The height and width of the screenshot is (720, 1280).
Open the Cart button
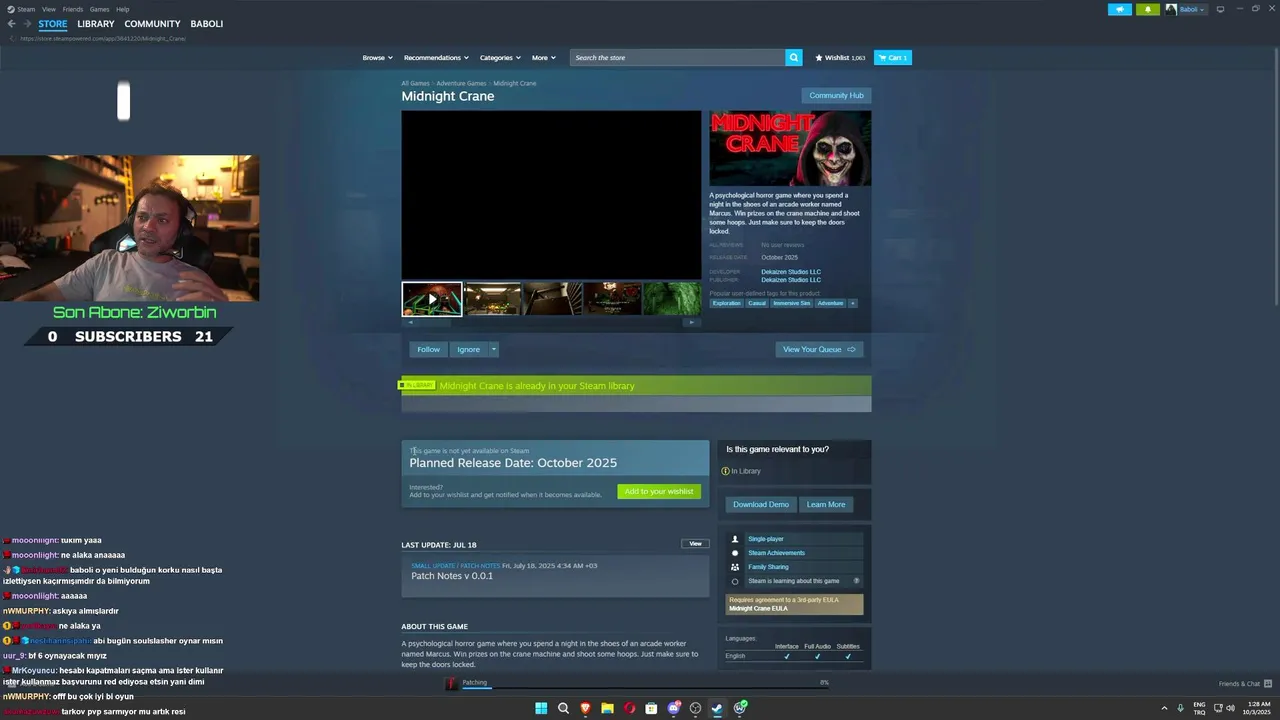click(893, 58)
